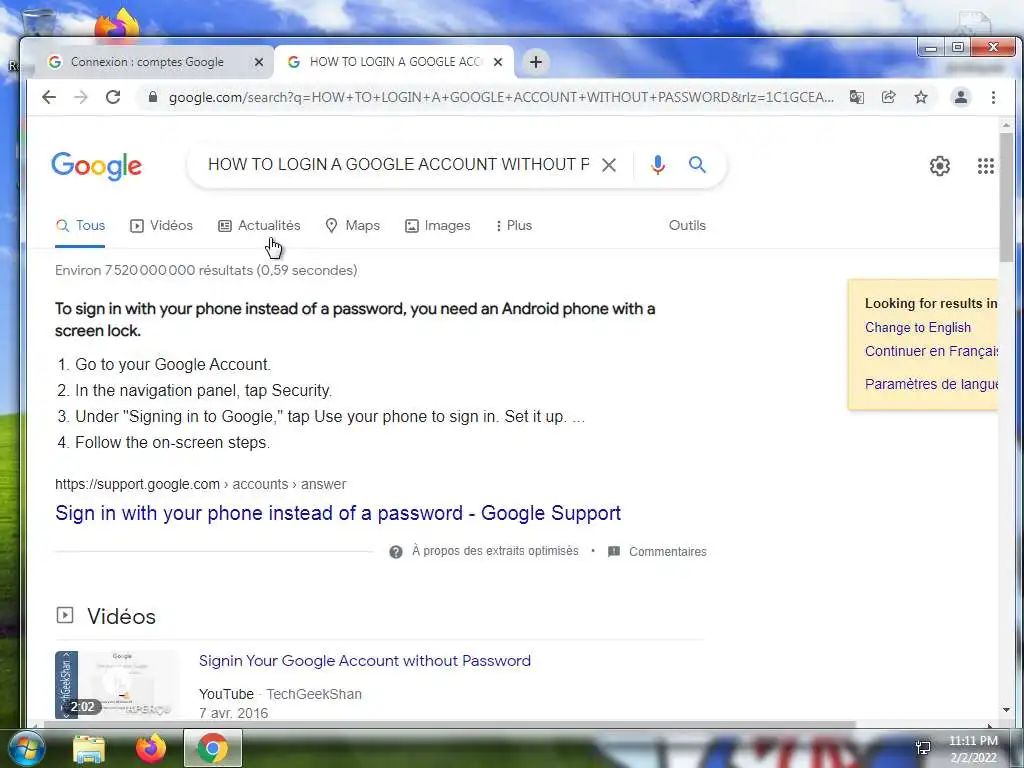Go back using the browser back arrow
Viewport: 1024px width, 768px height.
[x=49, y=97]
